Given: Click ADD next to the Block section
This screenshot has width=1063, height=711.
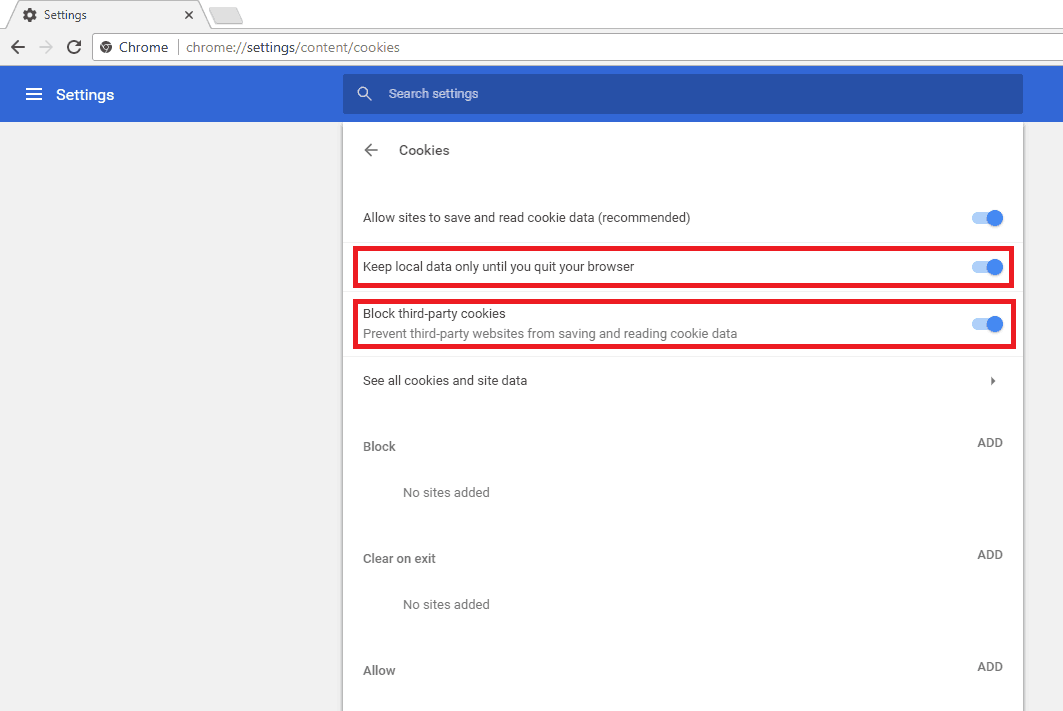Looking at the screenshot, I should click(989, 443).
